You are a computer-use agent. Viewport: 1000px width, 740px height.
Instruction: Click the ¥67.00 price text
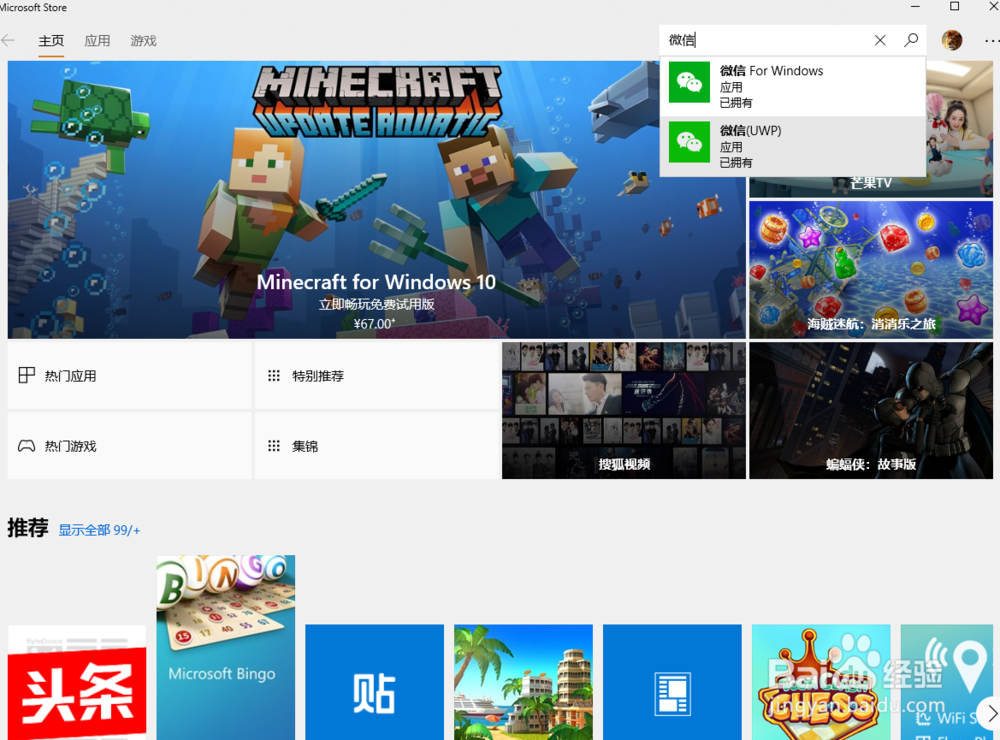click(374, 324)
